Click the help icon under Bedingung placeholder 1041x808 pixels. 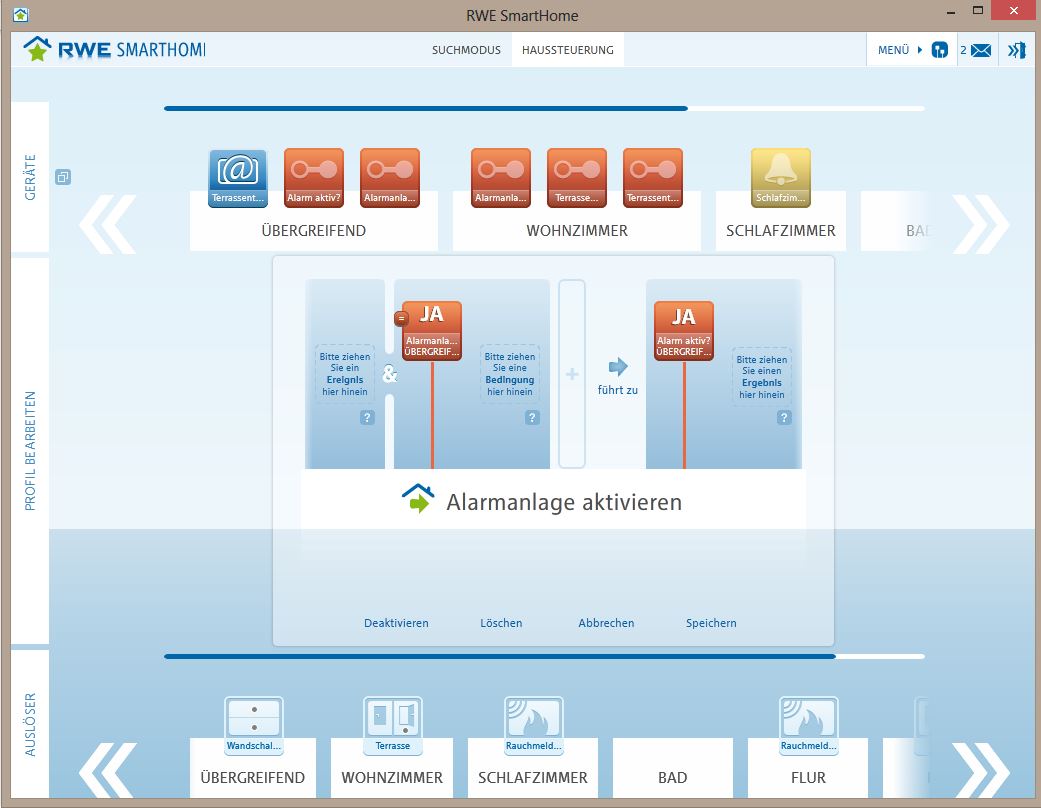[532, 418]
